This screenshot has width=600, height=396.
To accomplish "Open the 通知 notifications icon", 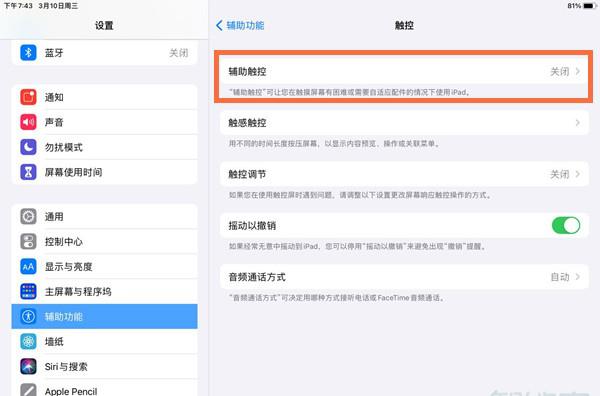I will 28,97.
